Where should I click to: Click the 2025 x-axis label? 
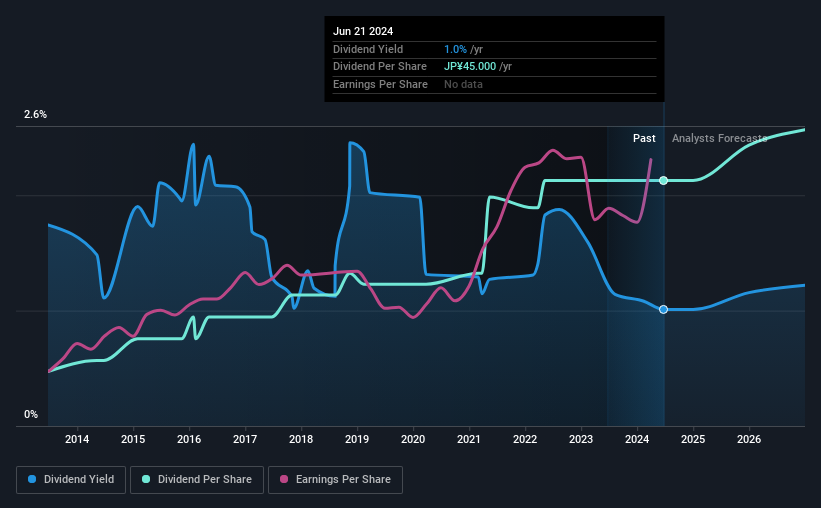click(x=693, y=439)
